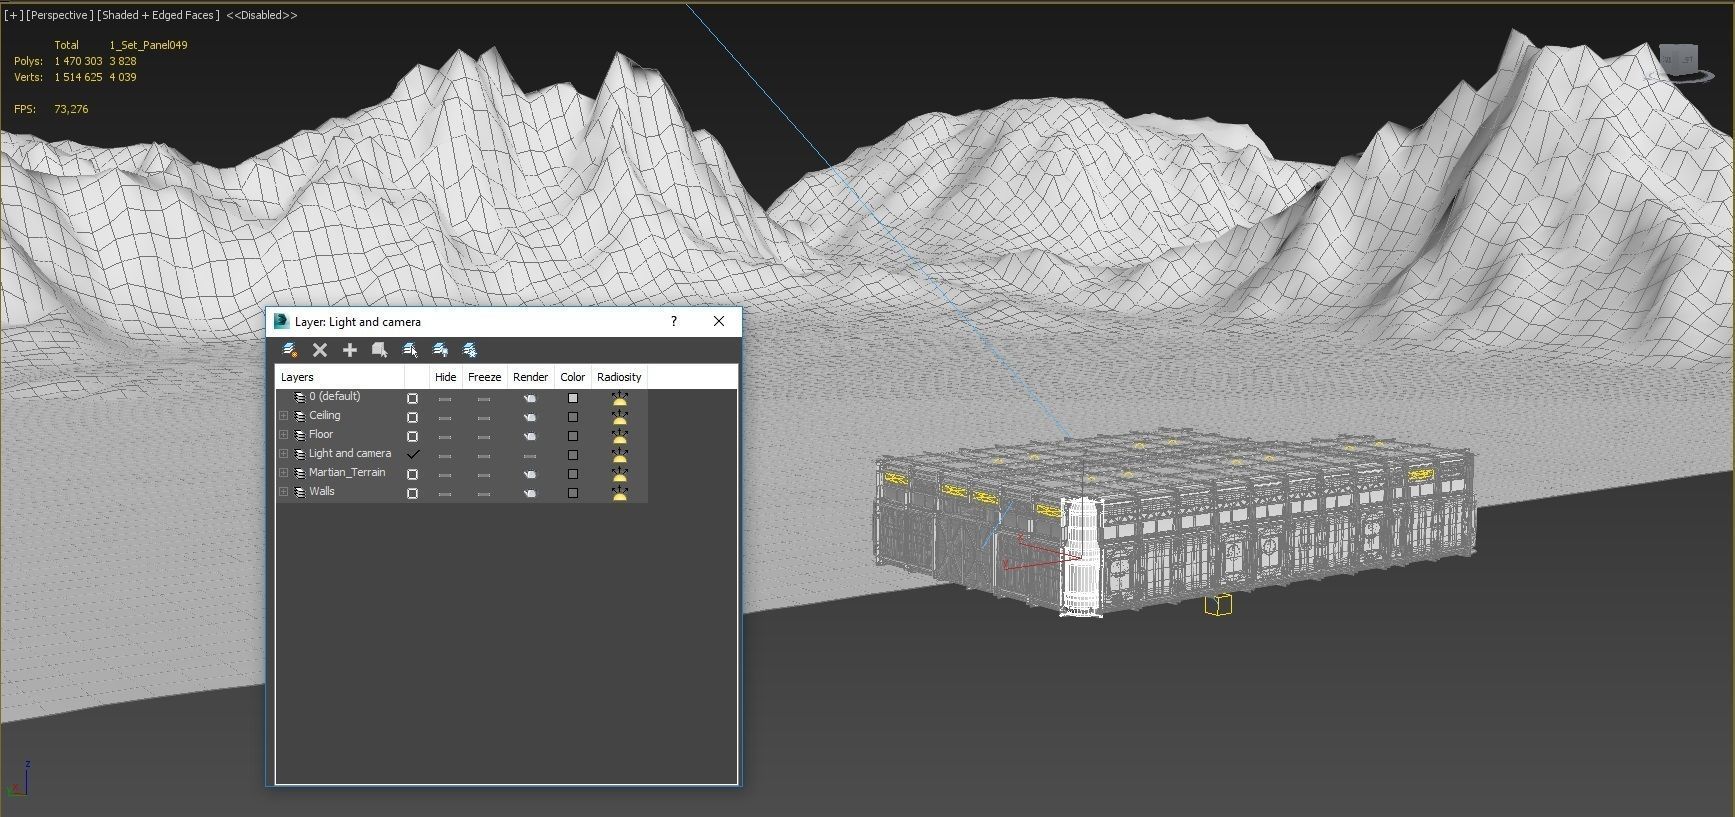Viewport: 1735px width, 817px height.
Task: Toggle the Render teapot for Floor layer
Action: coord(530,436)
